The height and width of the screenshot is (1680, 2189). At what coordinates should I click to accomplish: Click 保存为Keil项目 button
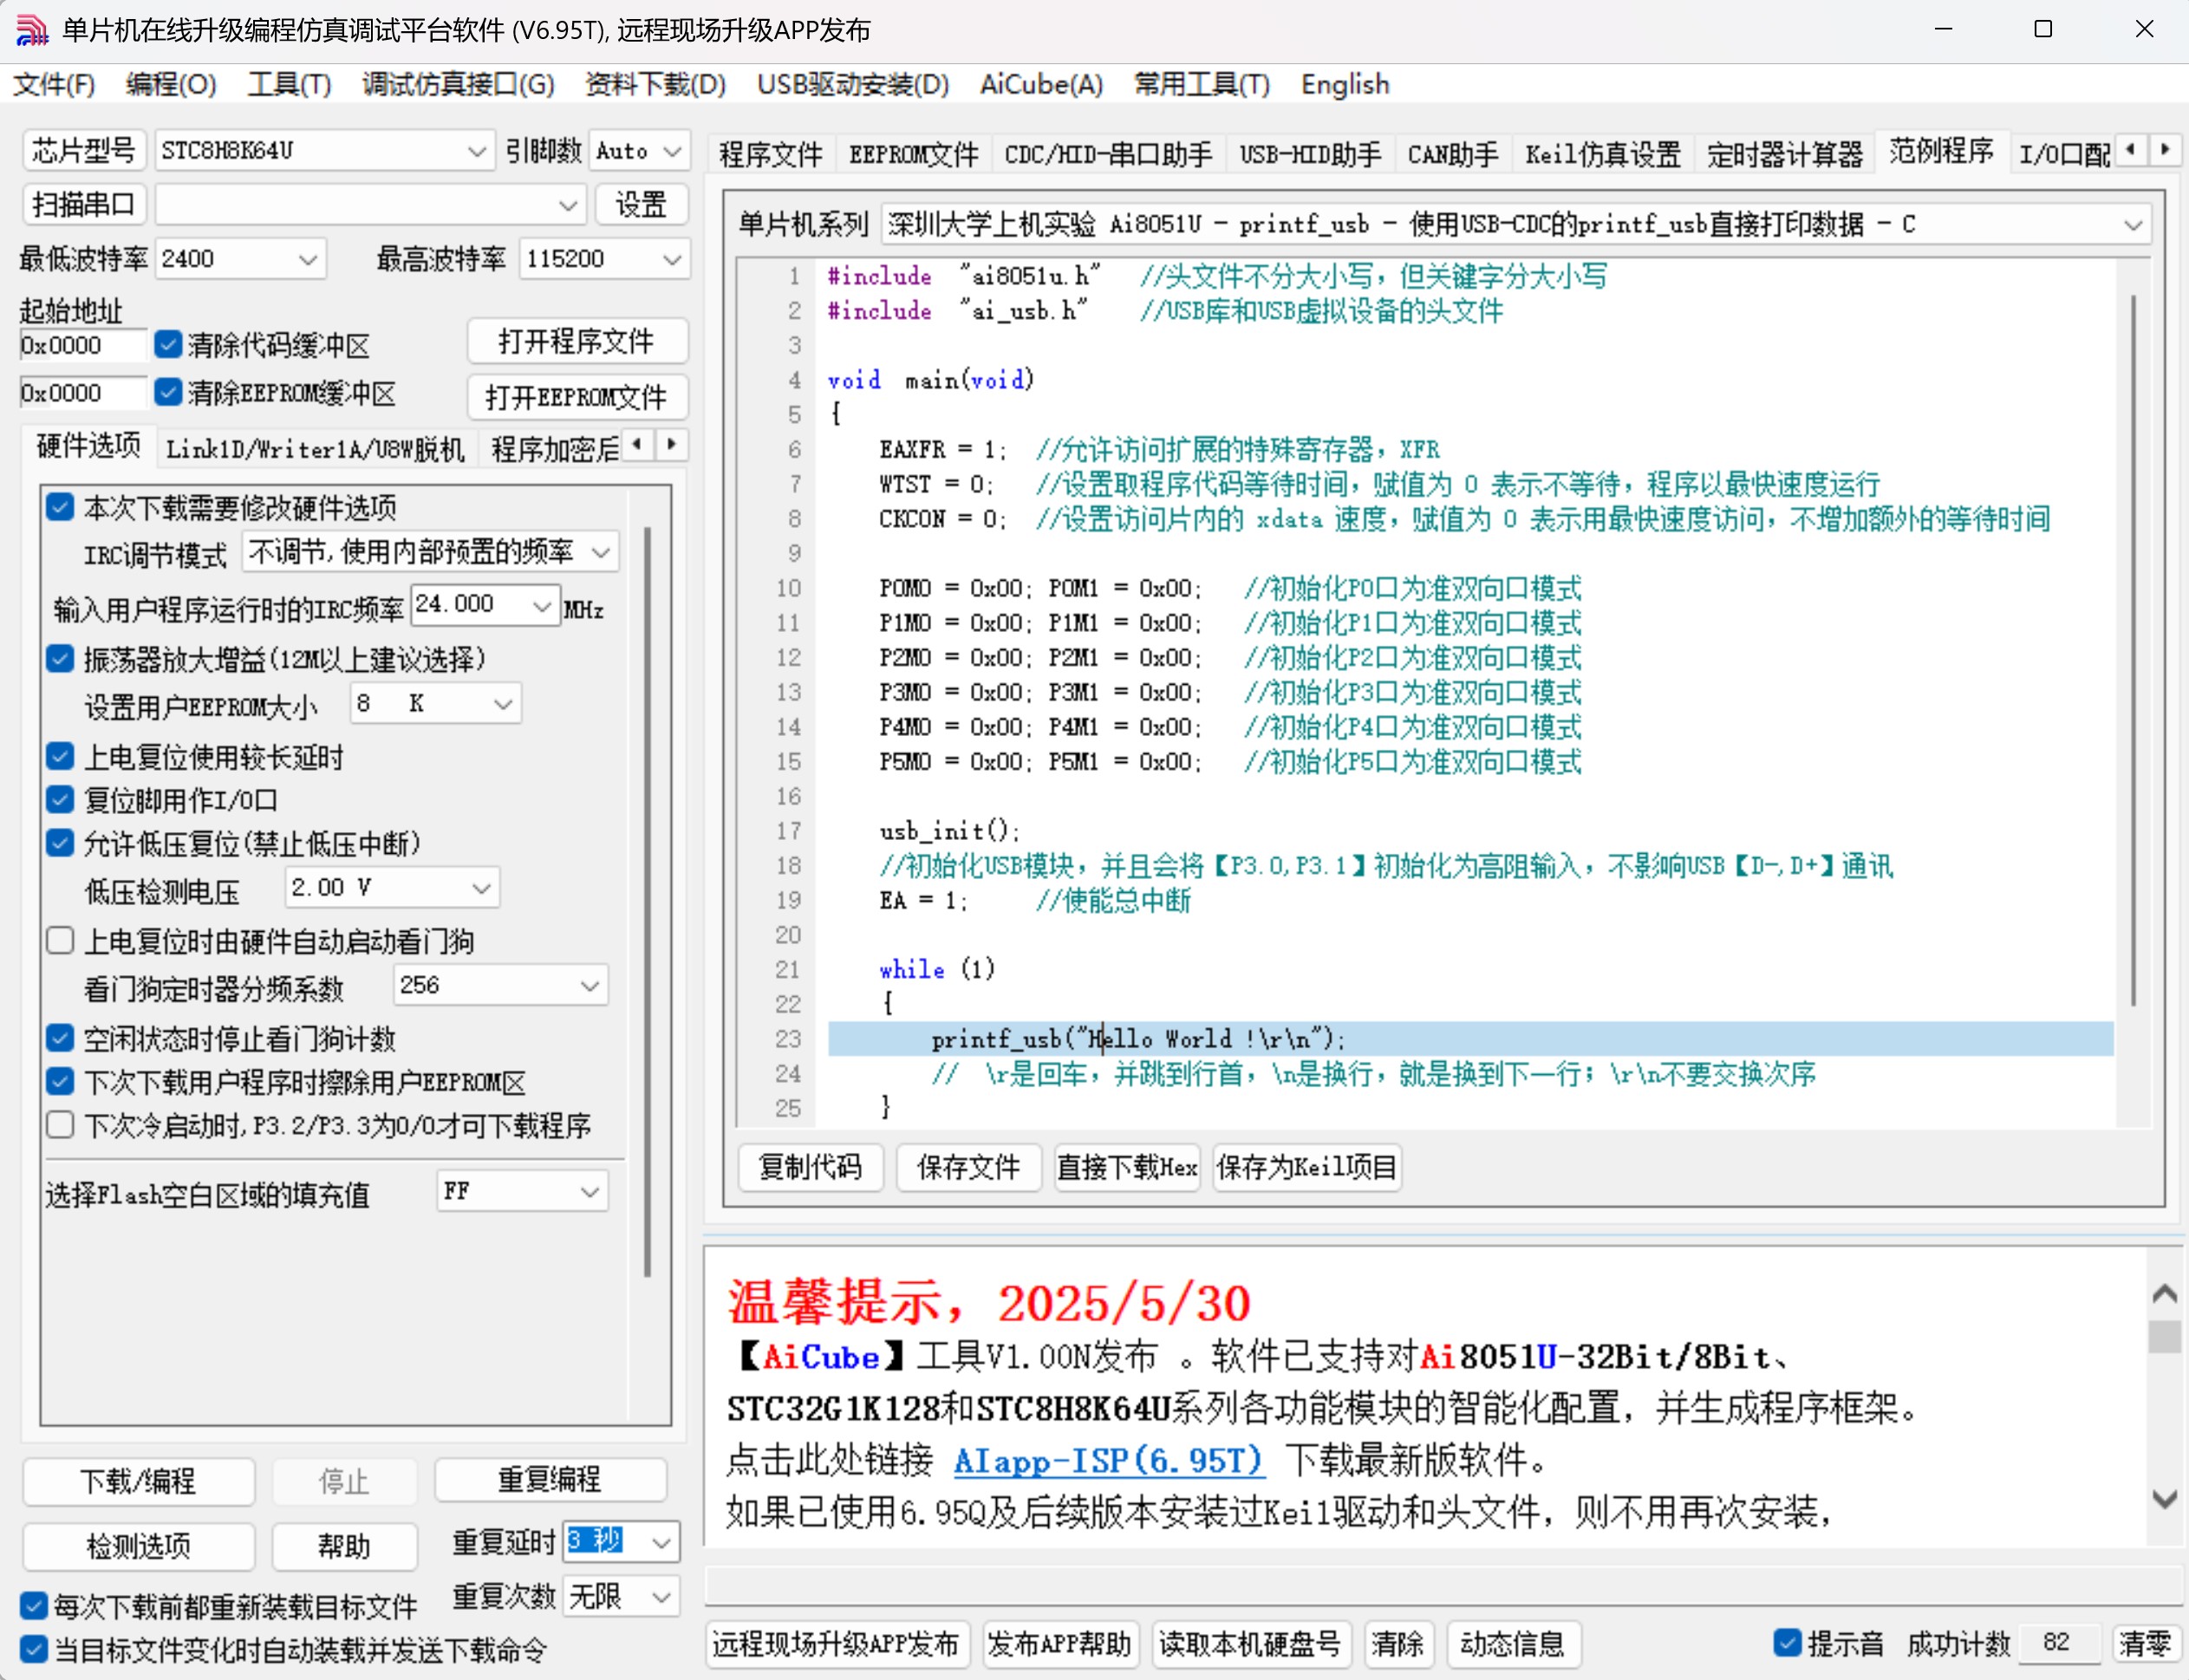[1306, 1167]
